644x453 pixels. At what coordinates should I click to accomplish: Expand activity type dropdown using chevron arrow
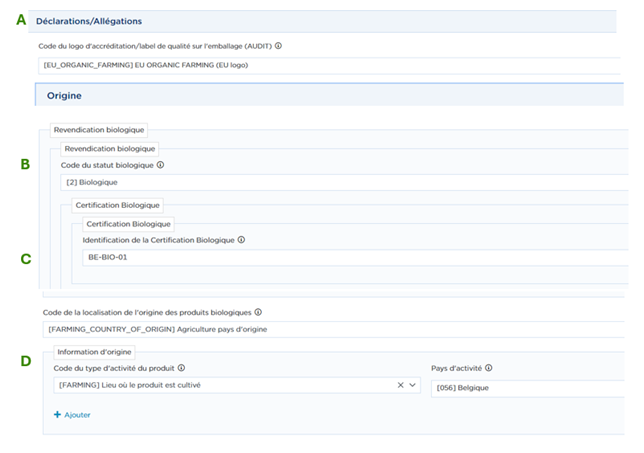click(x=413, y=385)
